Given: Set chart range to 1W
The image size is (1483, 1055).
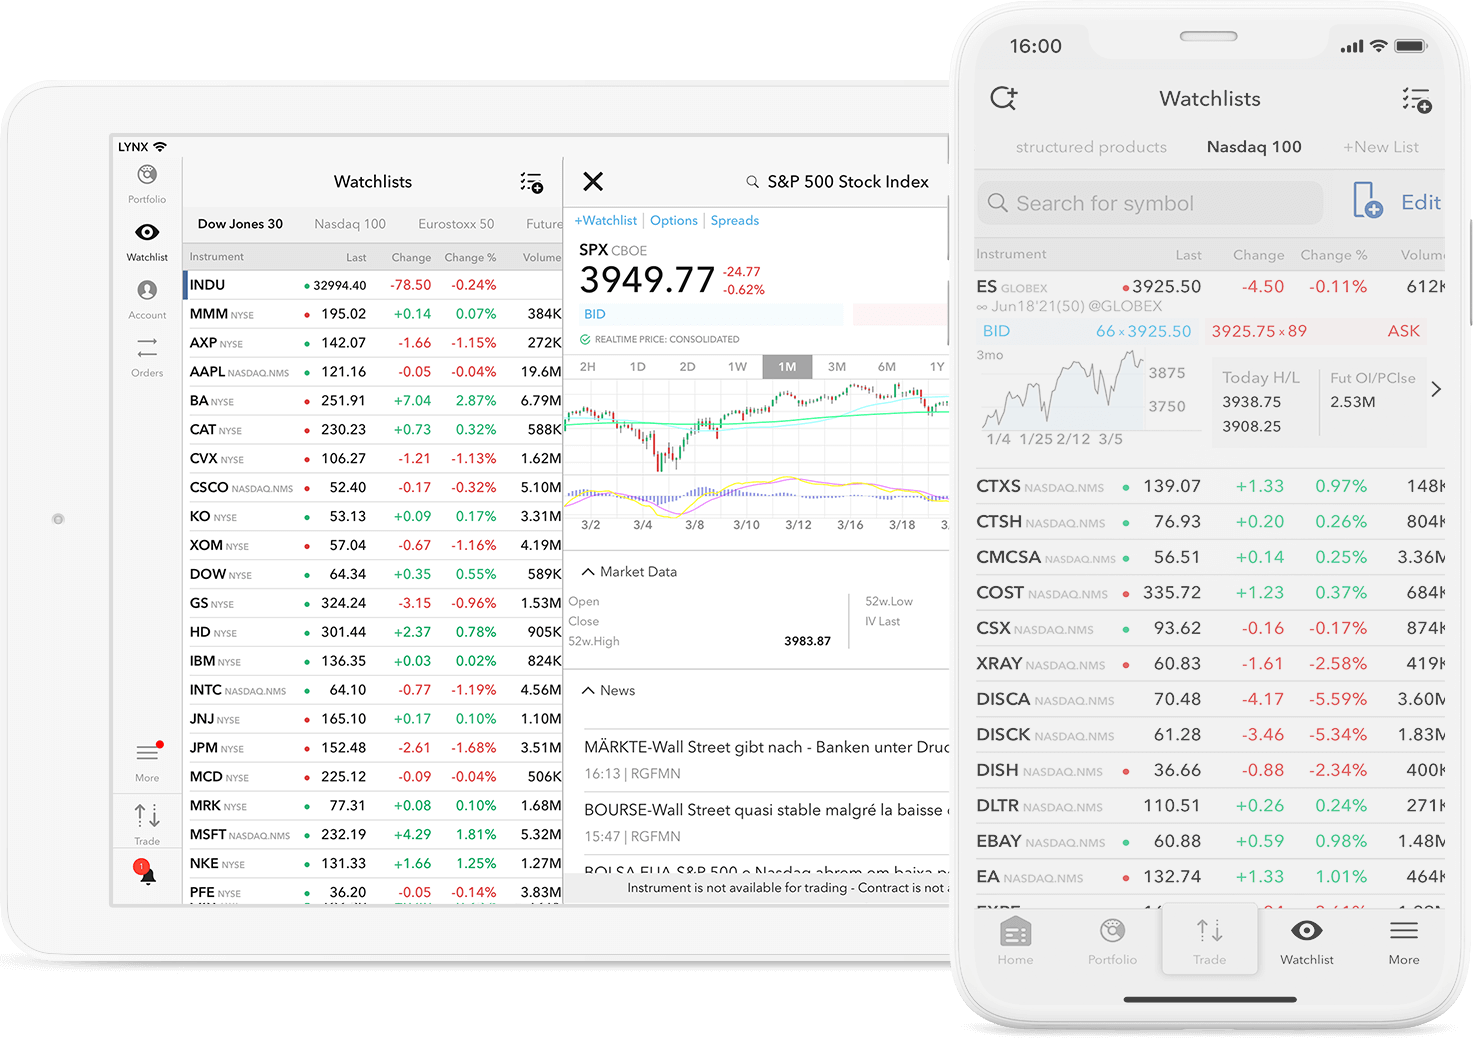Looking at the screenshot, I should [737, 367].
